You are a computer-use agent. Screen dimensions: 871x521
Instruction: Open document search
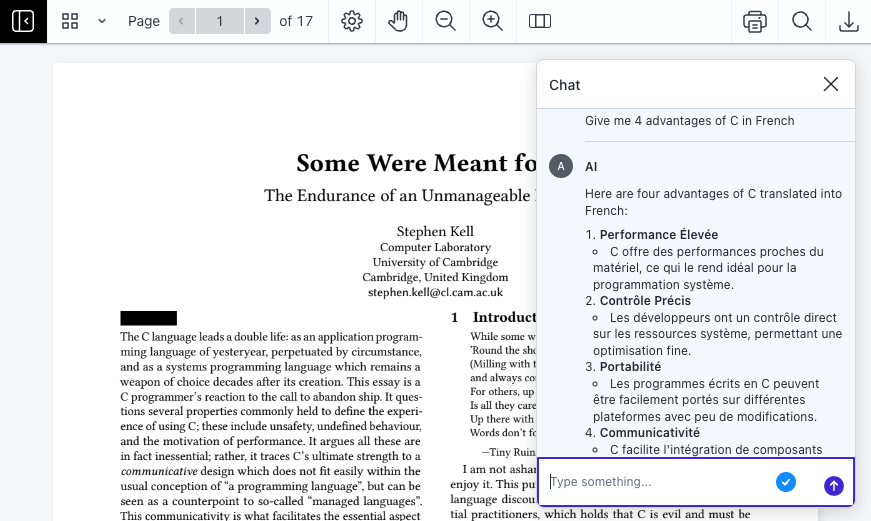[802, 21]
